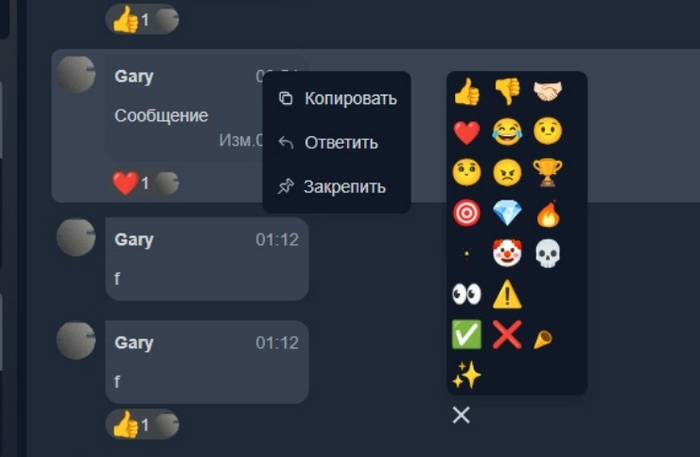React with the blue diamond emoji
The image size is (700, 457).
(x=507, y=213)
